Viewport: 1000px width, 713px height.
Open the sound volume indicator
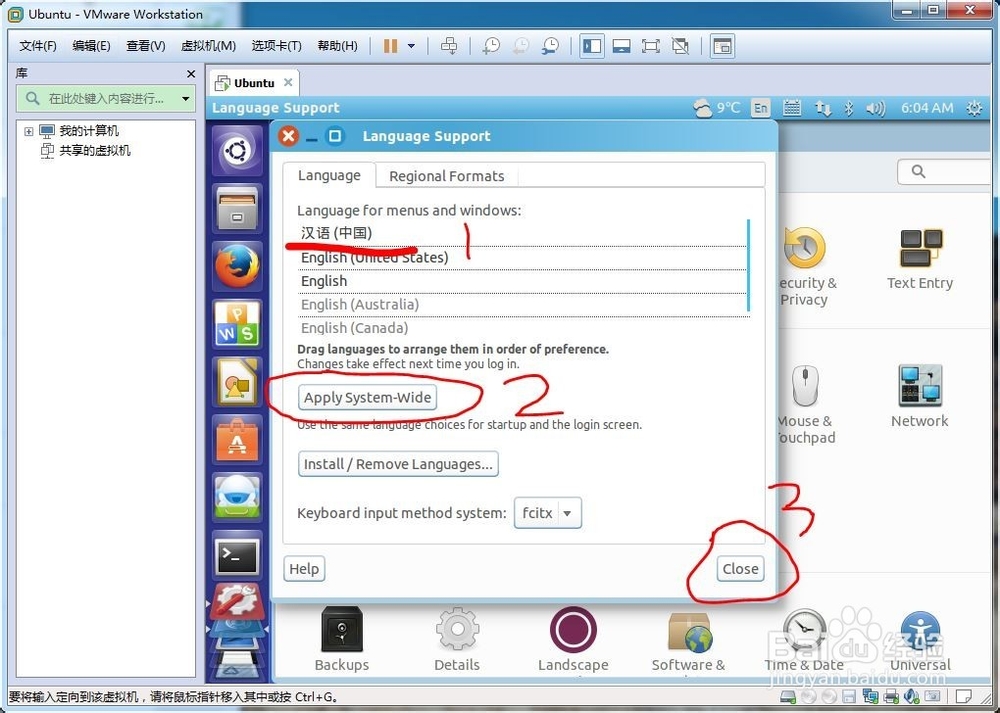pos(876,108)
